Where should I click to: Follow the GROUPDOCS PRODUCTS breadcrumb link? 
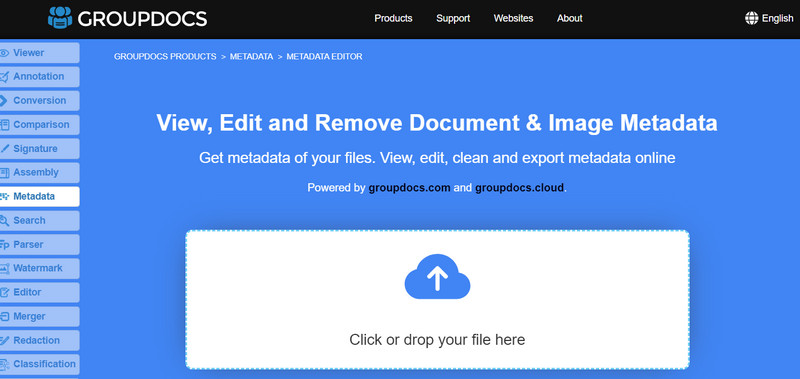click(165, 57)
